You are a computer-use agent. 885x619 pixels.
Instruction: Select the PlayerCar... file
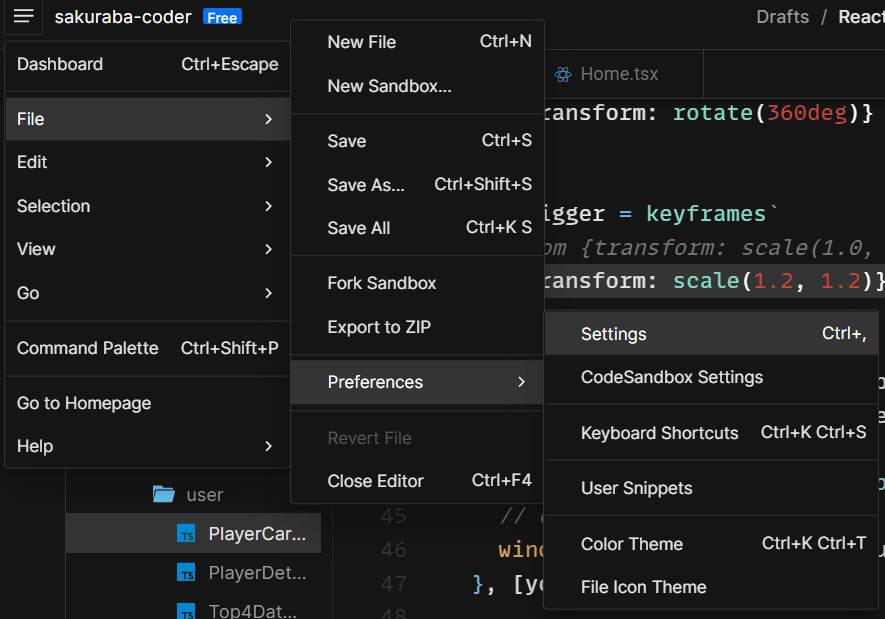194,533
